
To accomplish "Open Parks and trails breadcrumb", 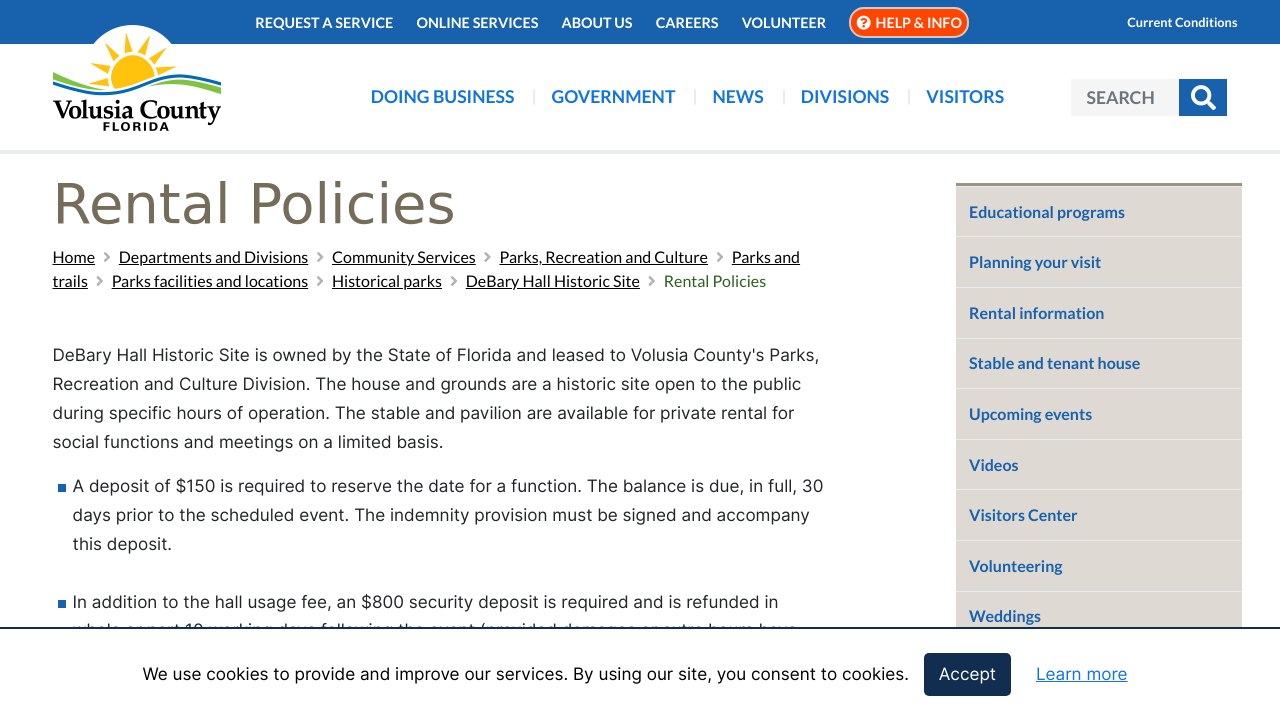I will [x=766, y=257].
